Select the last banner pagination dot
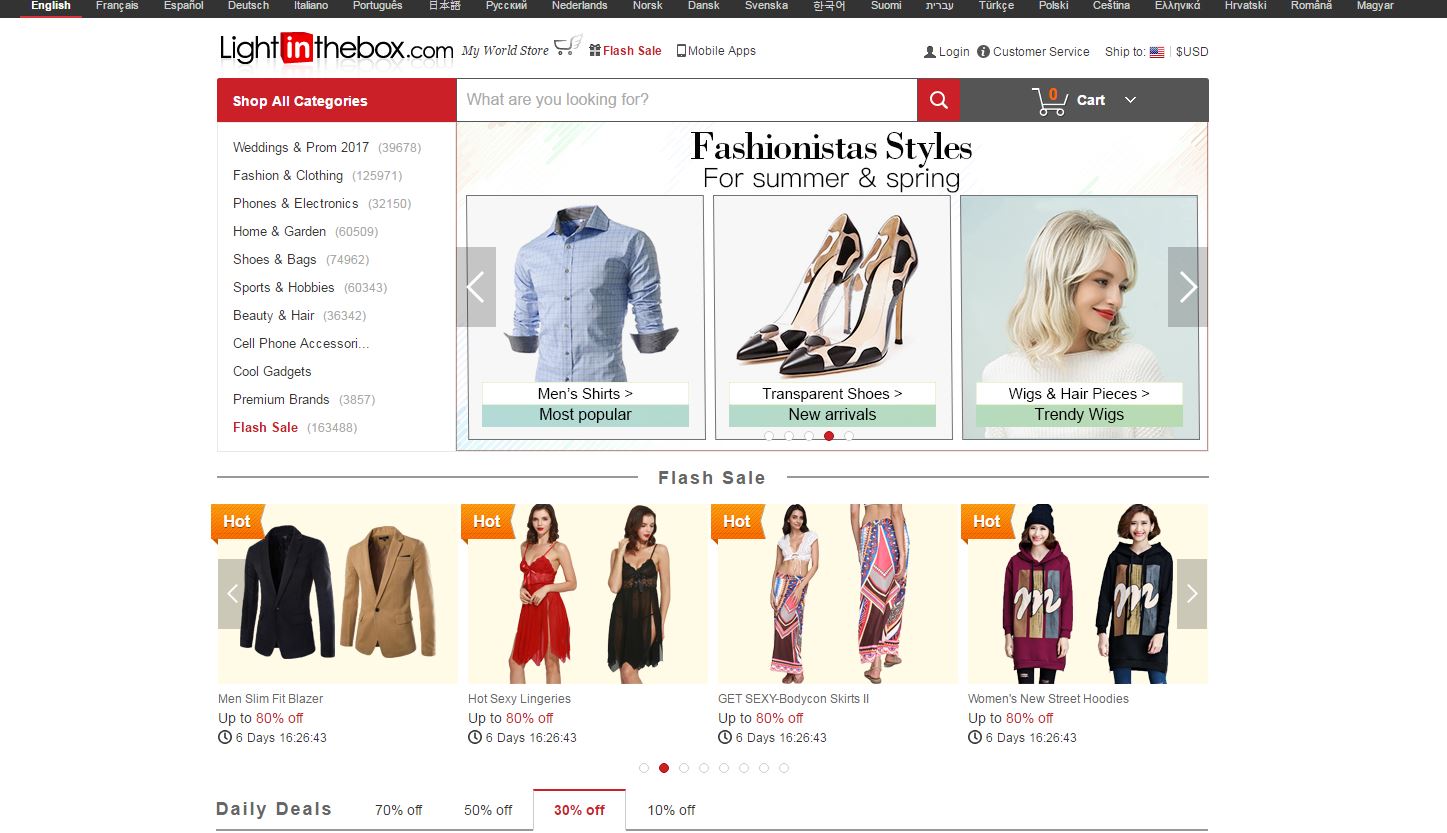The width and height of the screenshot is (1447, 833). point(849,436)
